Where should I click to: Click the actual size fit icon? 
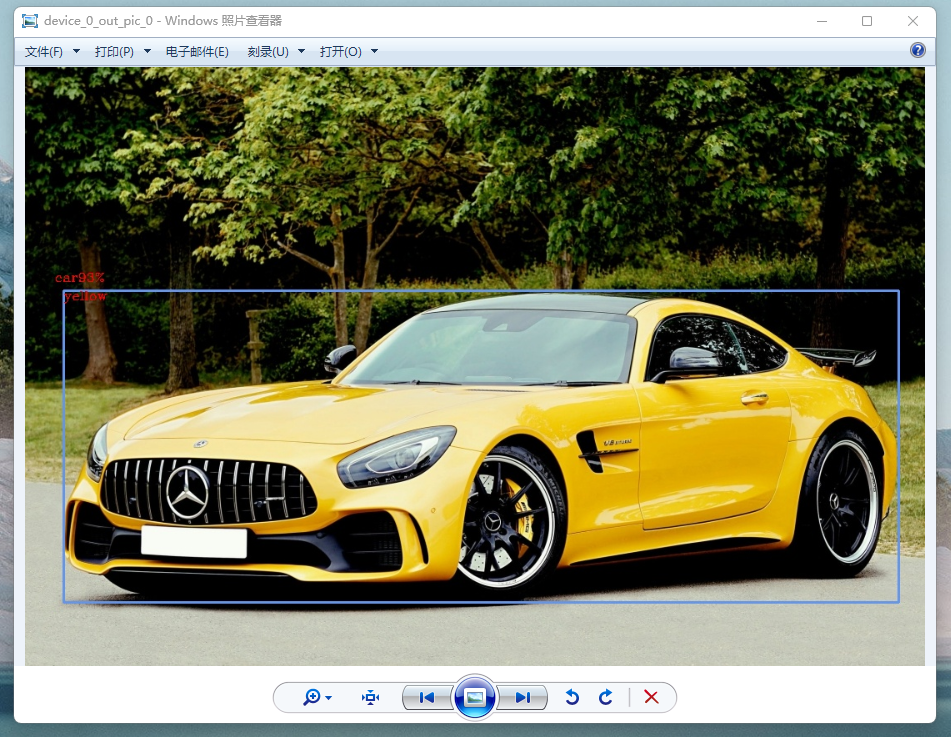pos(371,698)
